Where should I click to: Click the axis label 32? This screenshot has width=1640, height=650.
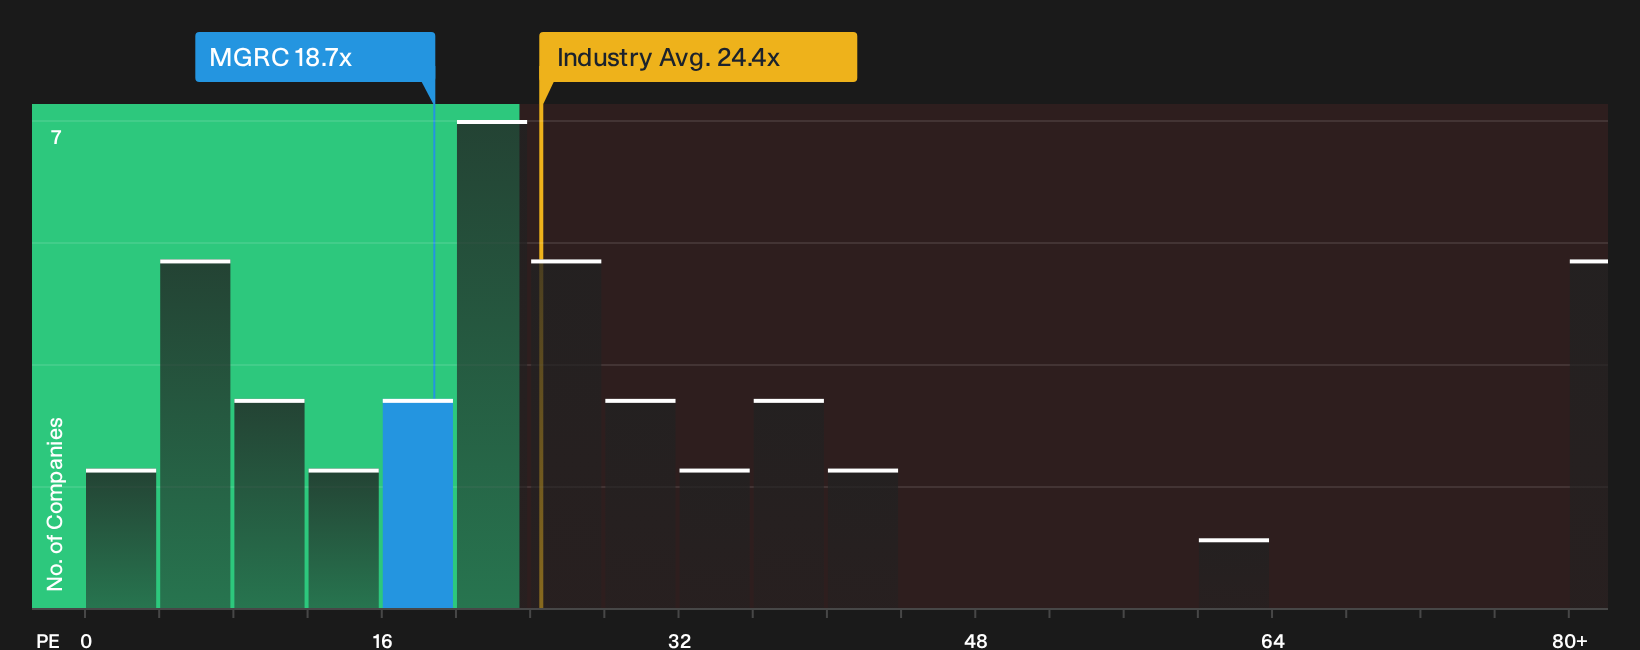(x=679, y=640)
